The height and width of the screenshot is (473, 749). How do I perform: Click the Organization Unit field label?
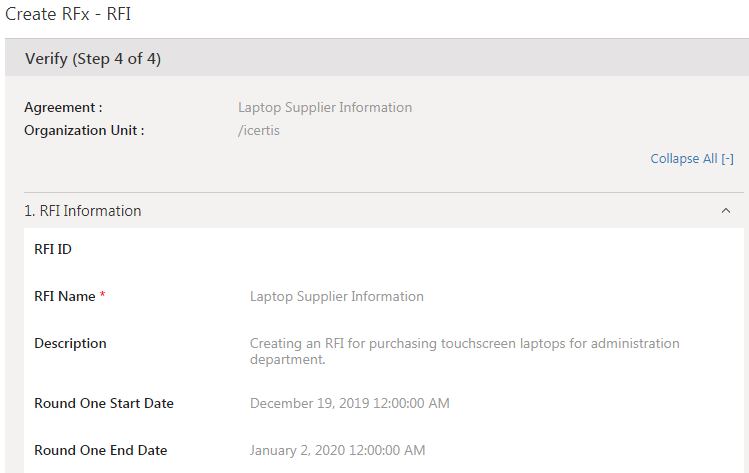(x=84, y=130)
